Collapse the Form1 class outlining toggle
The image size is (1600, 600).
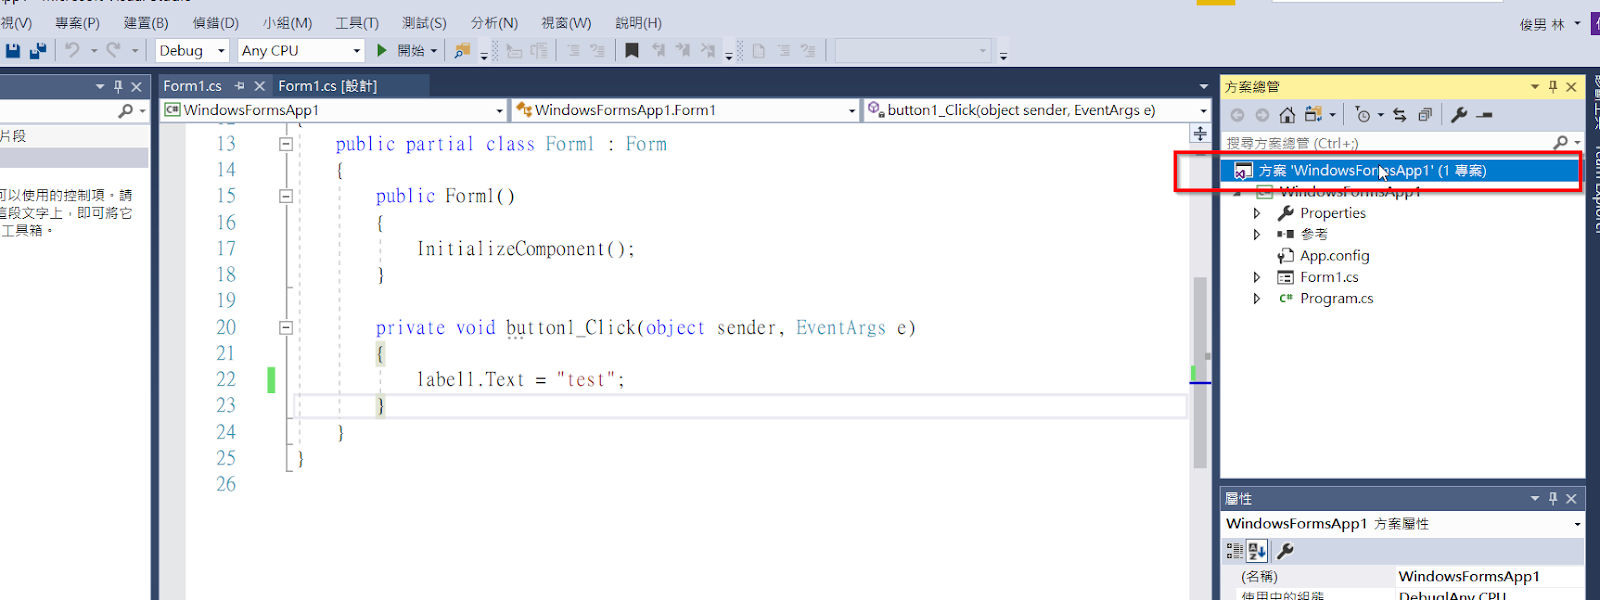tap(286, 144)
